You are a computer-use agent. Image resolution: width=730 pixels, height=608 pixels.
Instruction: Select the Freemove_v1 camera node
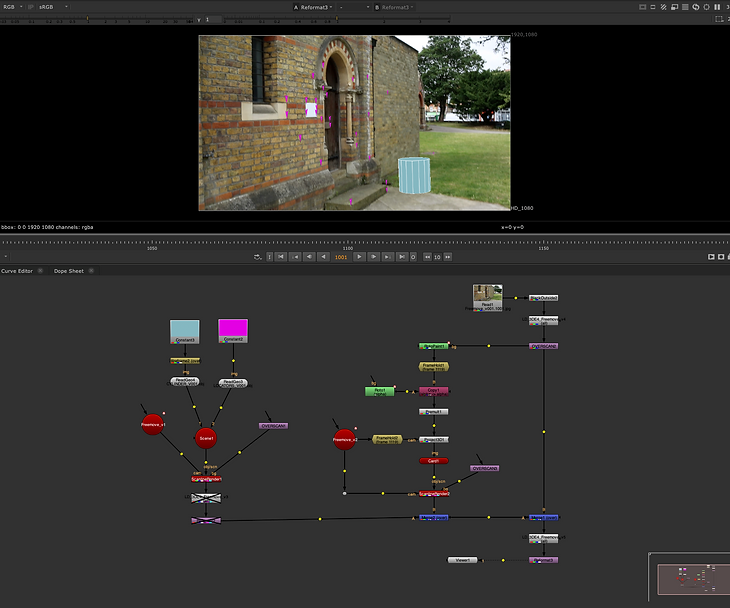click(153, 424)
